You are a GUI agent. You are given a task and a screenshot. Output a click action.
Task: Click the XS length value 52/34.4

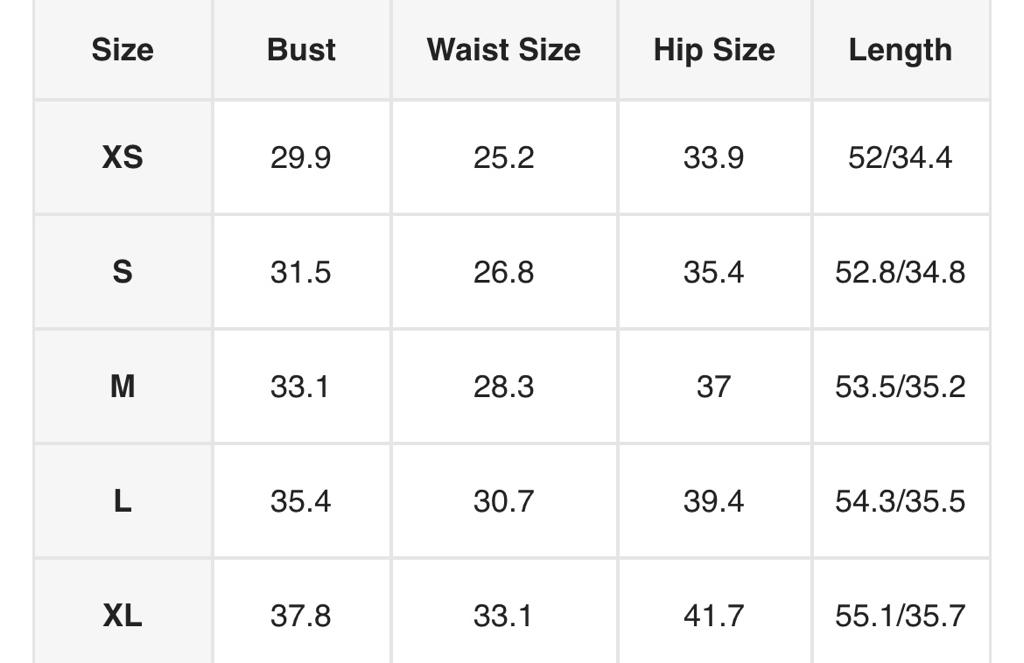pyautogui.click(x=900, y=157)
